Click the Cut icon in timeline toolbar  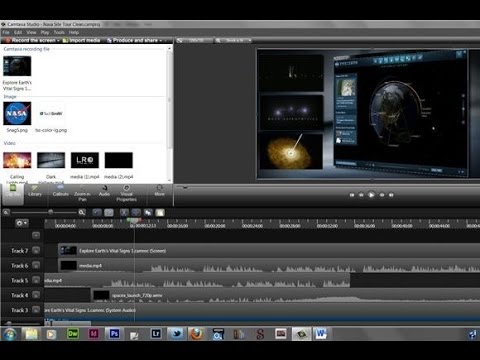[124, 212]
